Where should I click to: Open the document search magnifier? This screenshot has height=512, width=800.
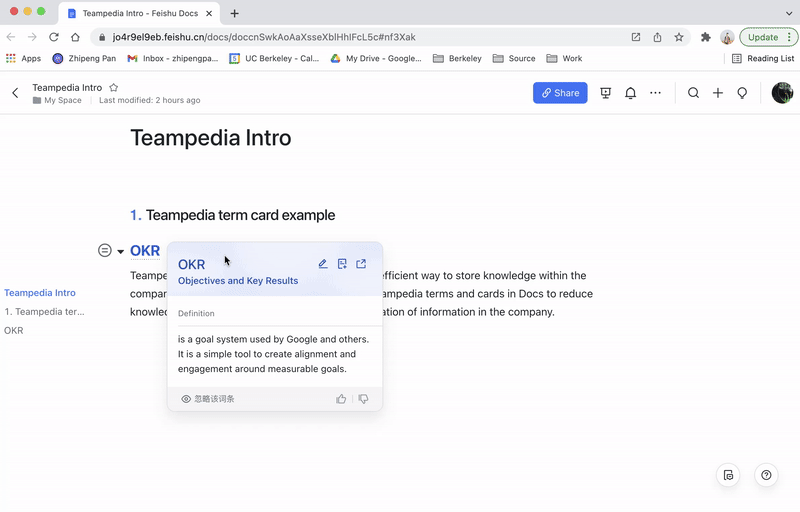(693, 93)
